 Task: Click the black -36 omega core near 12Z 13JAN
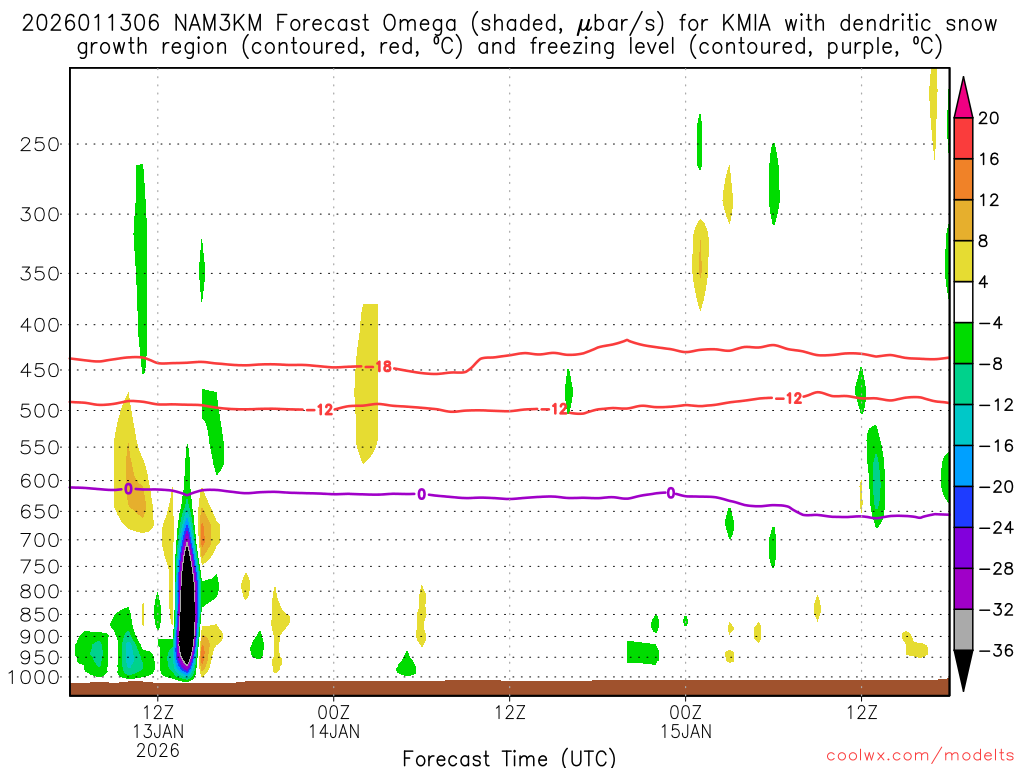coord(187,604)
